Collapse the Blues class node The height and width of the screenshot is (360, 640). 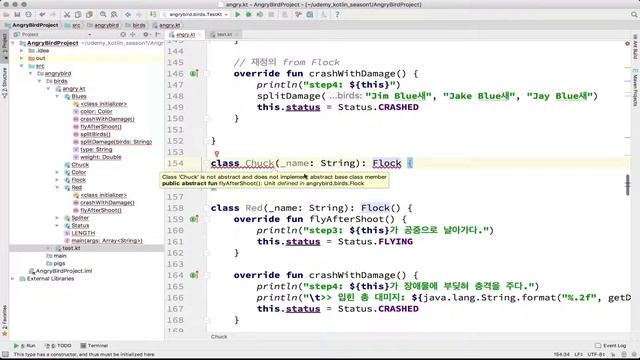pos(58,97)
